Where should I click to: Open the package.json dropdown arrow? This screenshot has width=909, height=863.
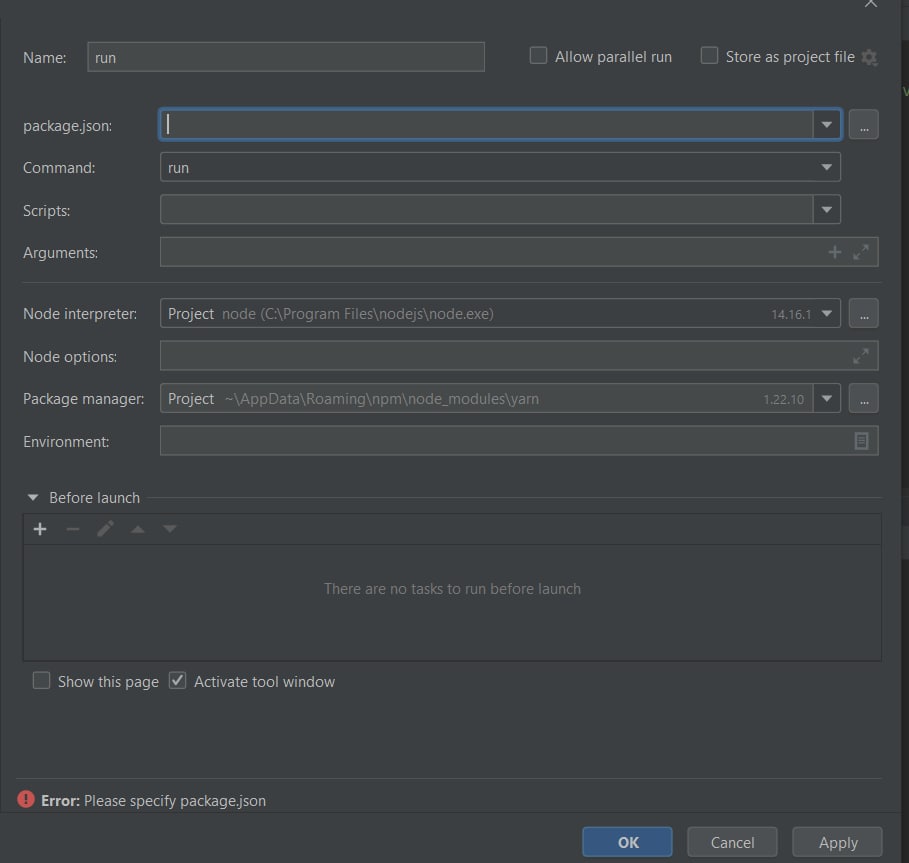pyautogui.click(x=827, y=125)
